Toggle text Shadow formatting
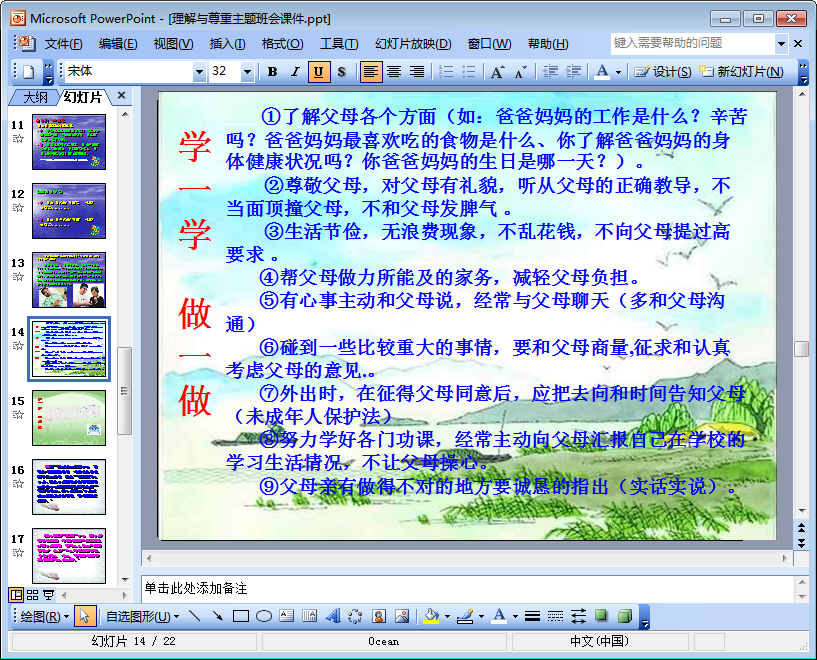Screen dimensions: 817x660 341,72
